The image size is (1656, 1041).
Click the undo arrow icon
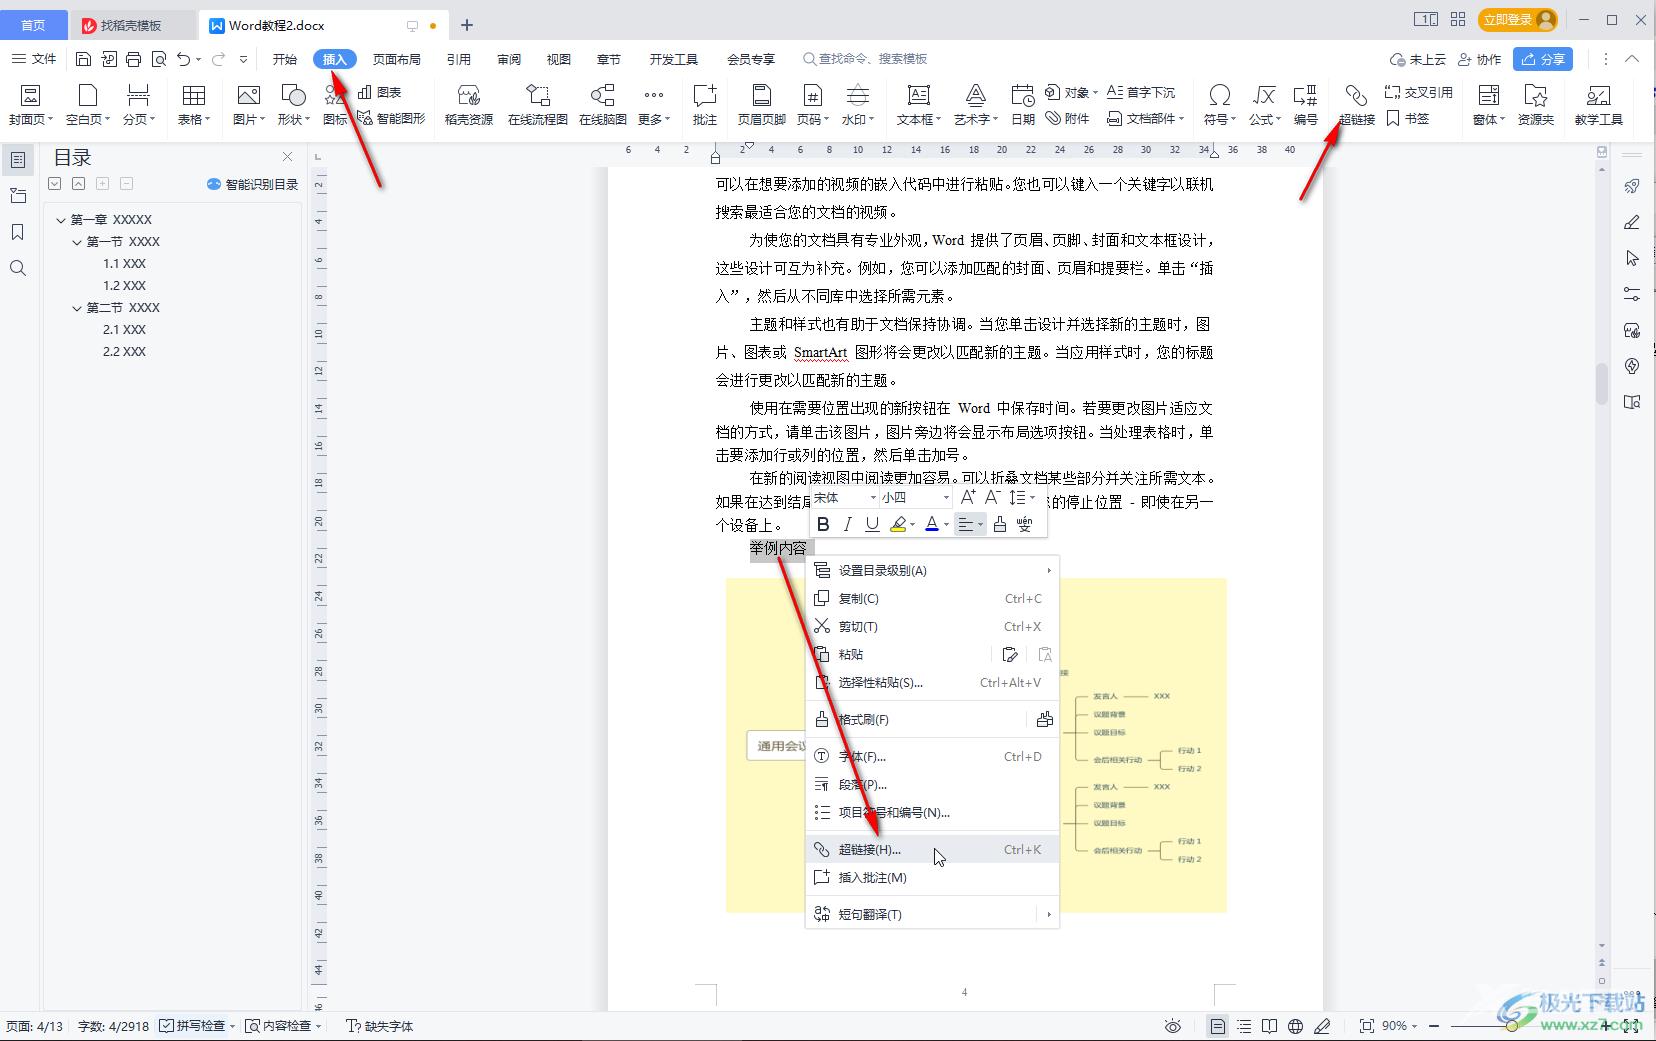click(x=183, y=59)
